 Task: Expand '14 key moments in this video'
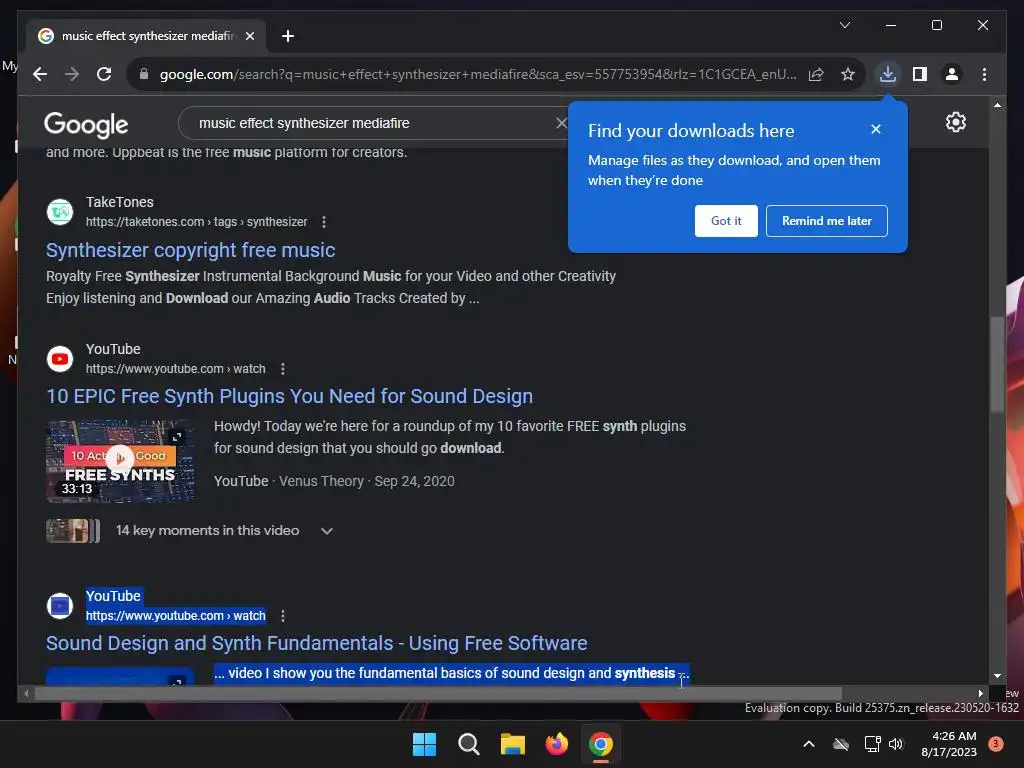pos(327,531)
